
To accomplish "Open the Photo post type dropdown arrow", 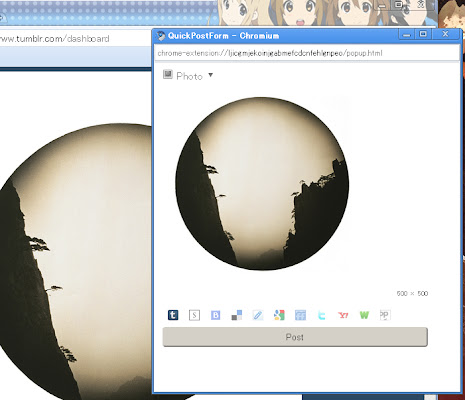I will pyautogui.click(x=211, y=75).
